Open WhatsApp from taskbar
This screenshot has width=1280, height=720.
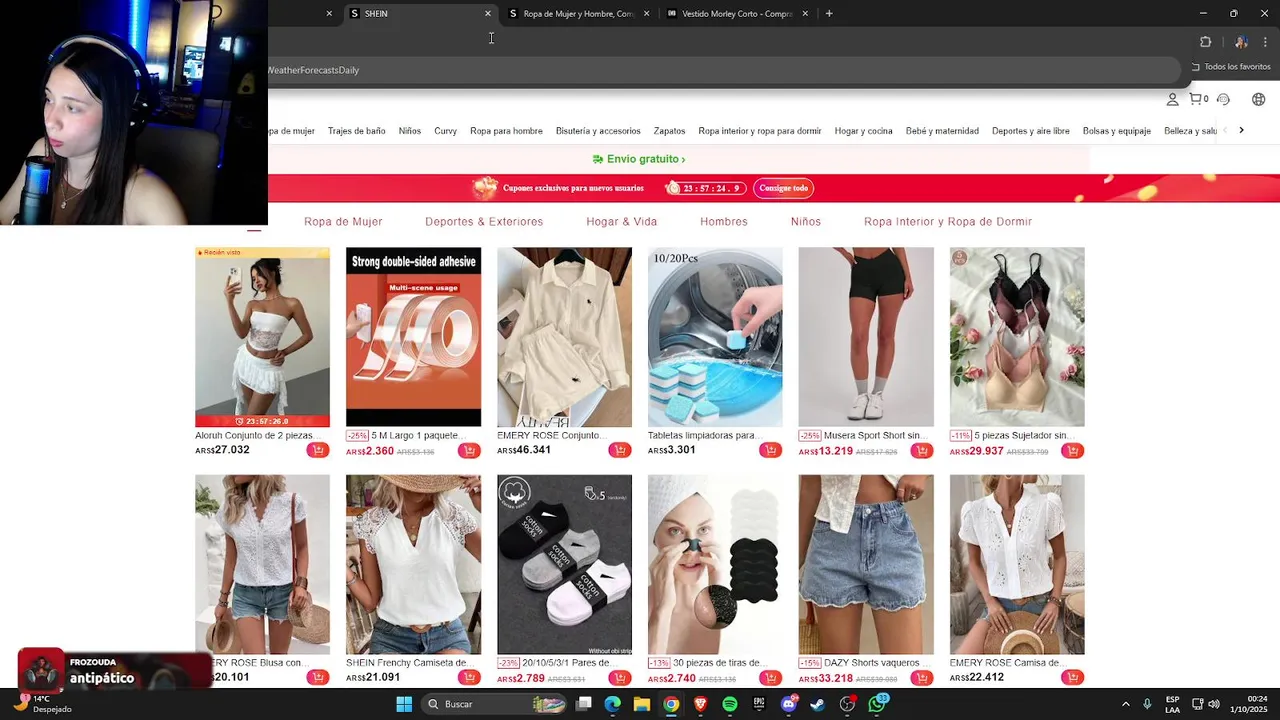(878, 704)
